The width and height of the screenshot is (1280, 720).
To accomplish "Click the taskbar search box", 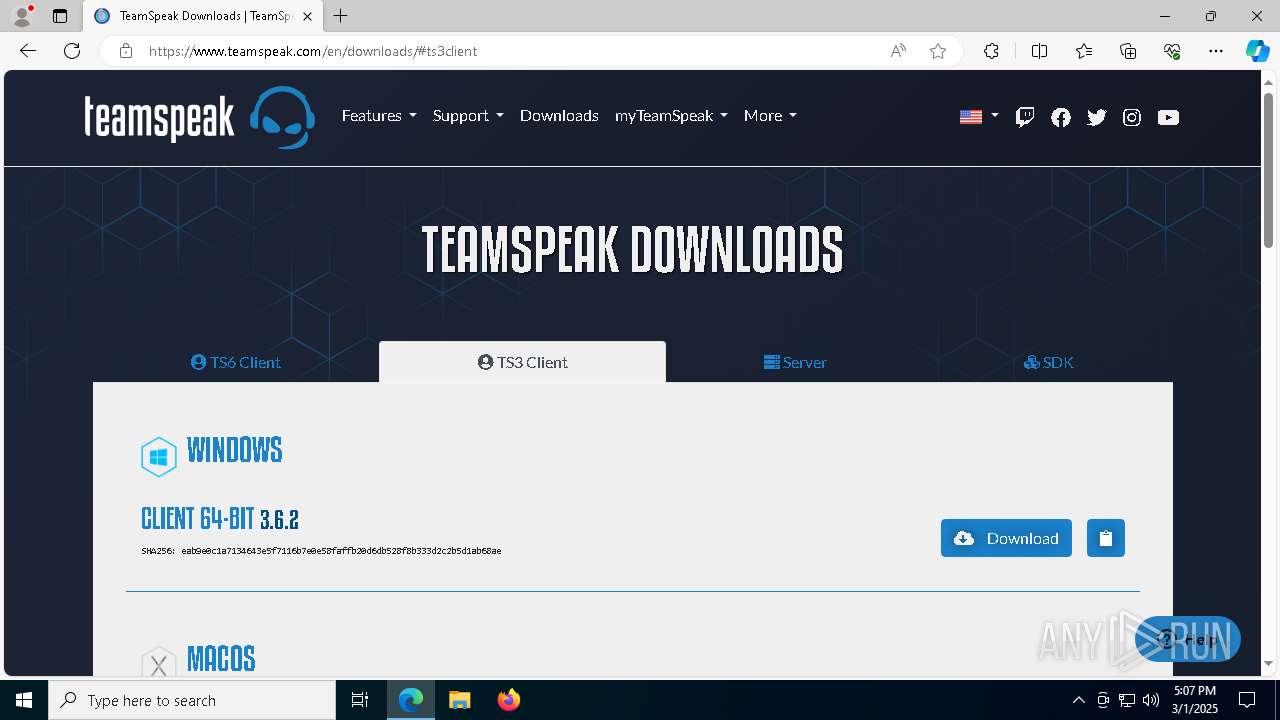I will (192, 700).
